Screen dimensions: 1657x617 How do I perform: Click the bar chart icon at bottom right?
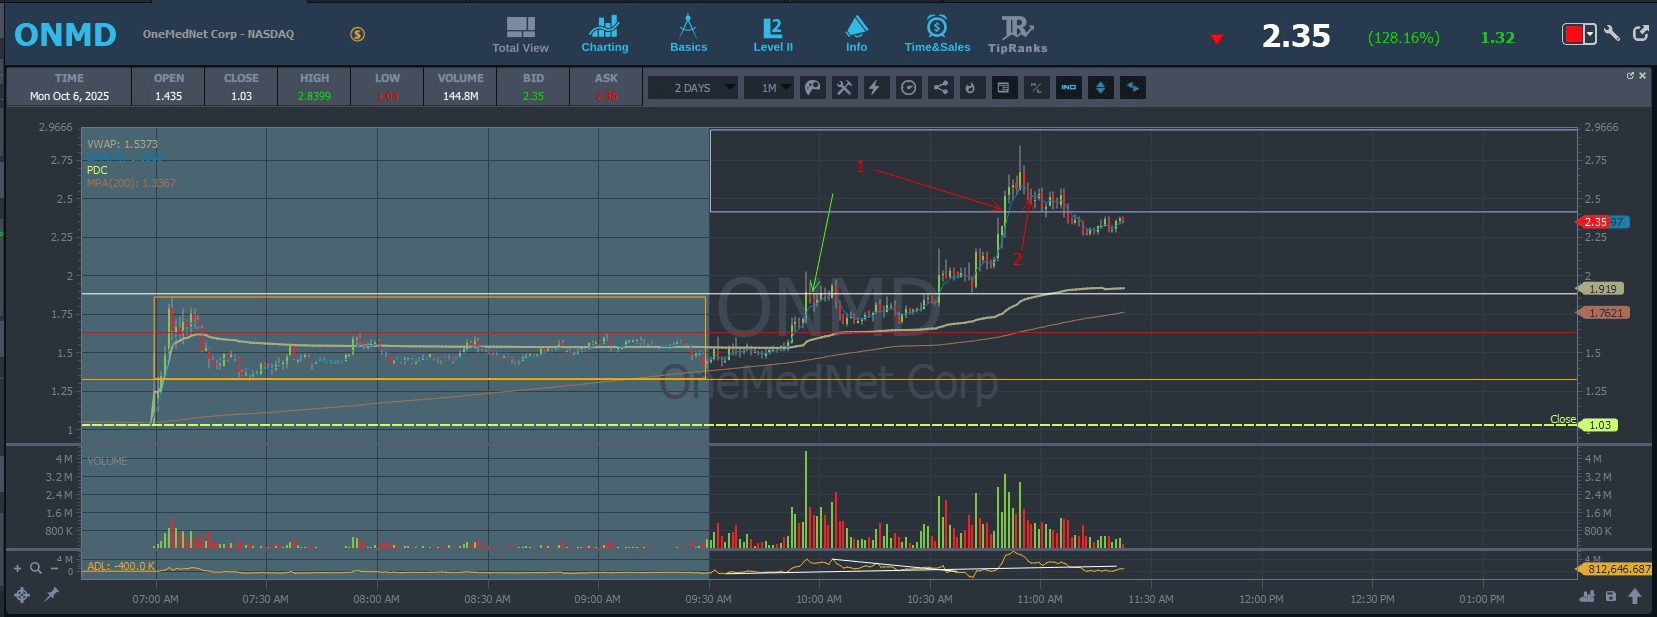click(1587, 596)
